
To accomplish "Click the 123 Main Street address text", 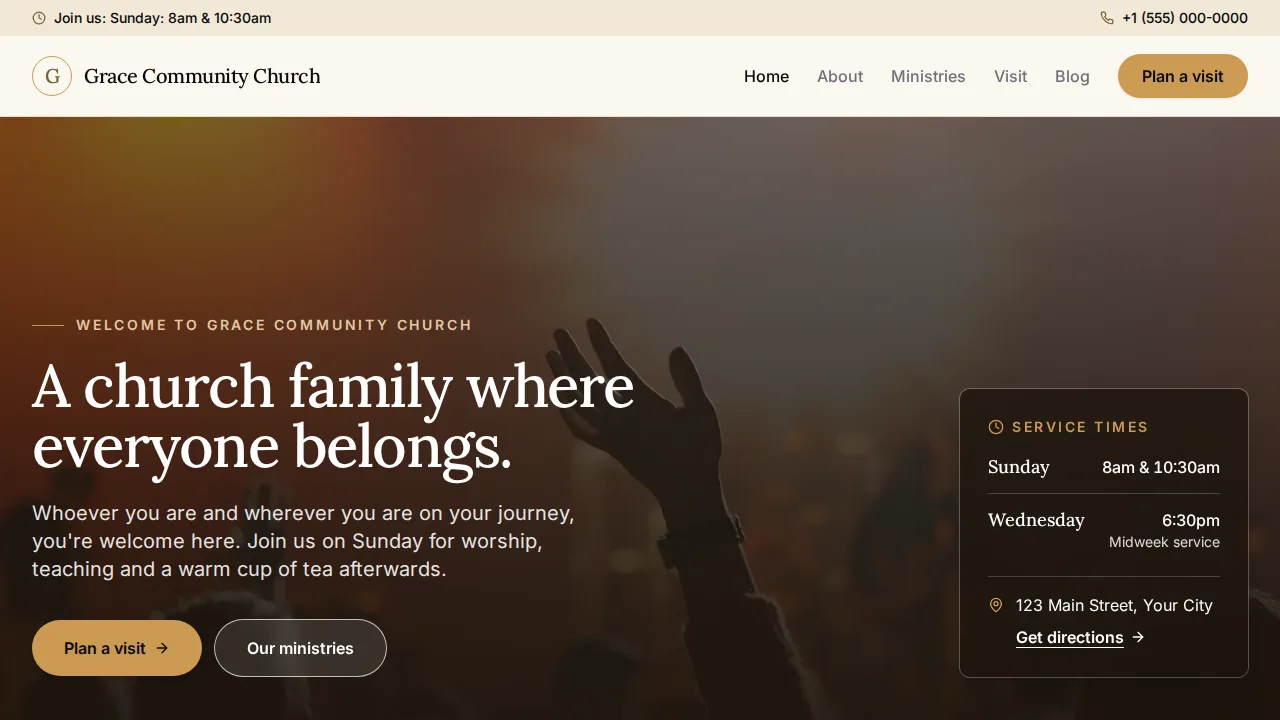I will click(1114, 605).
